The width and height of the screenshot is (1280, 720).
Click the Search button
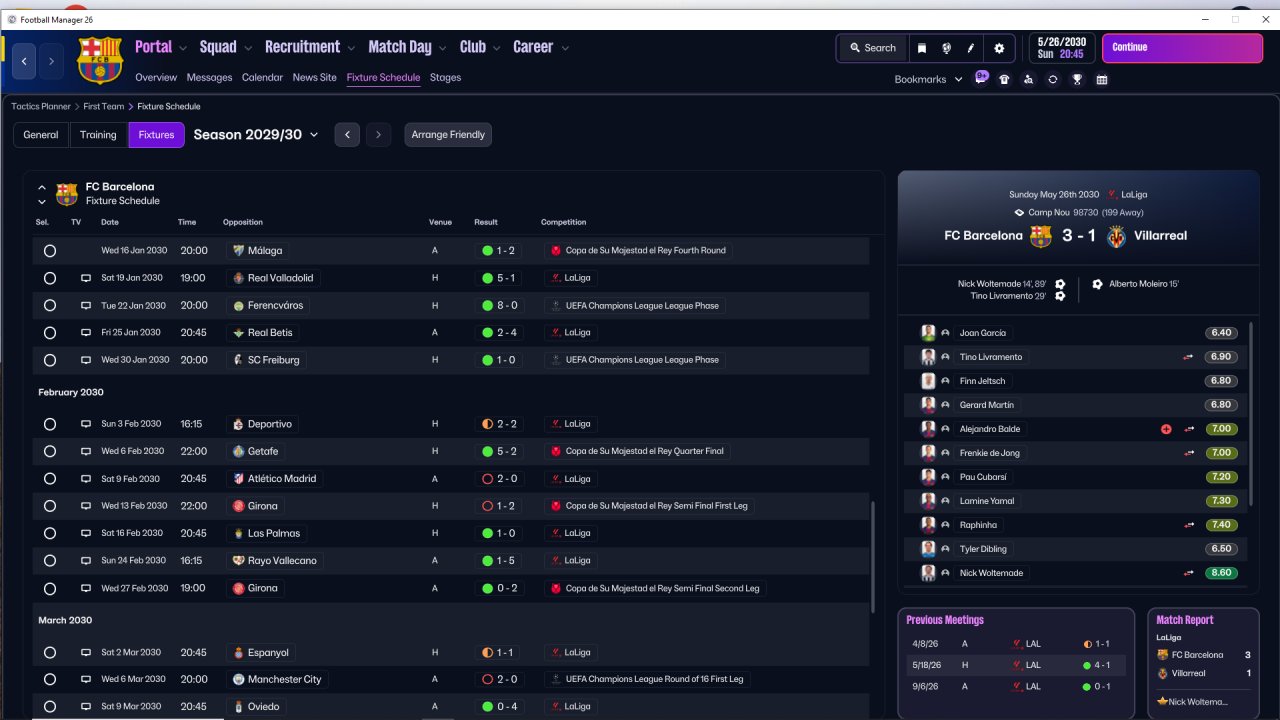872,48
